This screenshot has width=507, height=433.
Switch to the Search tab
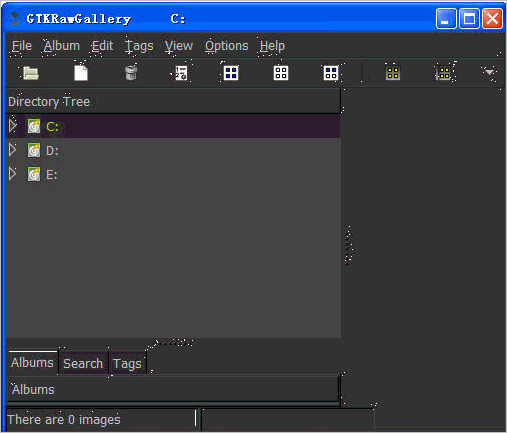[x=83, y=363]
